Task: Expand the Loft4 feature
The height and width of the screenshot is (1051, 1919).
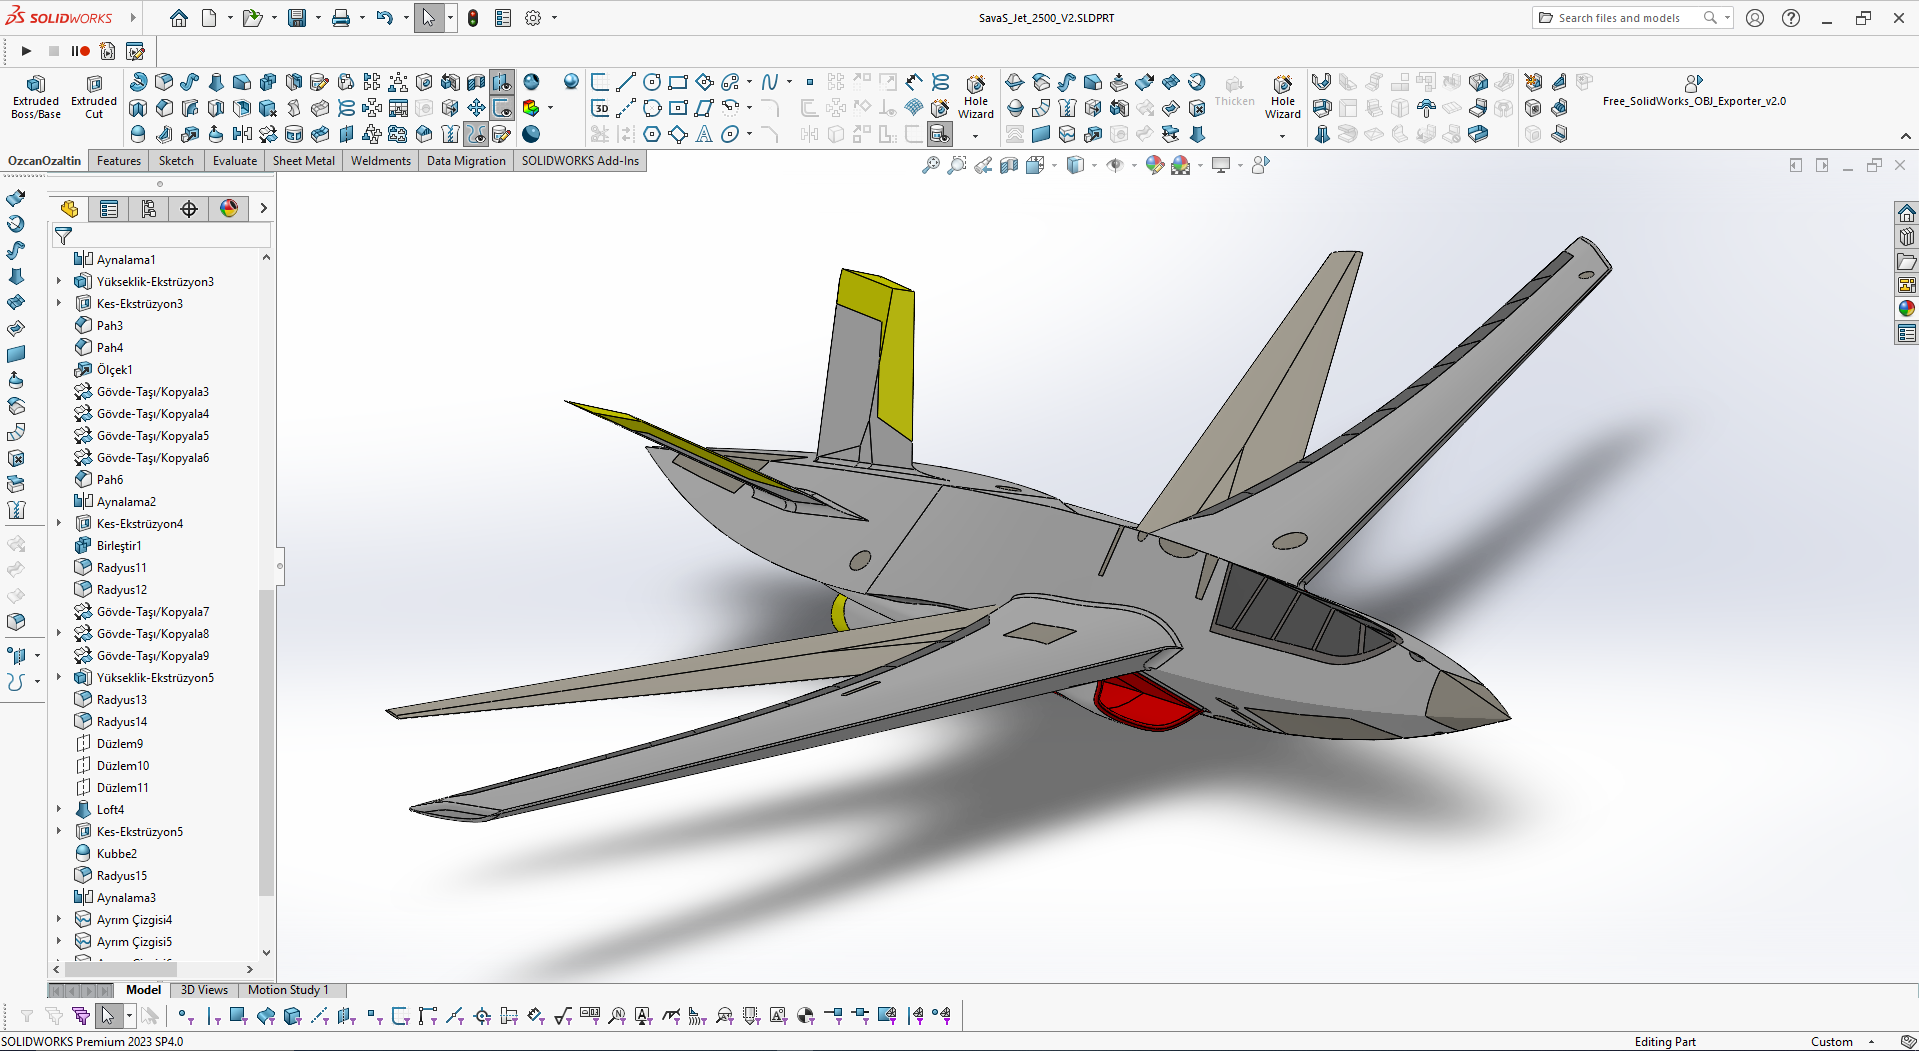Action: 59,809
